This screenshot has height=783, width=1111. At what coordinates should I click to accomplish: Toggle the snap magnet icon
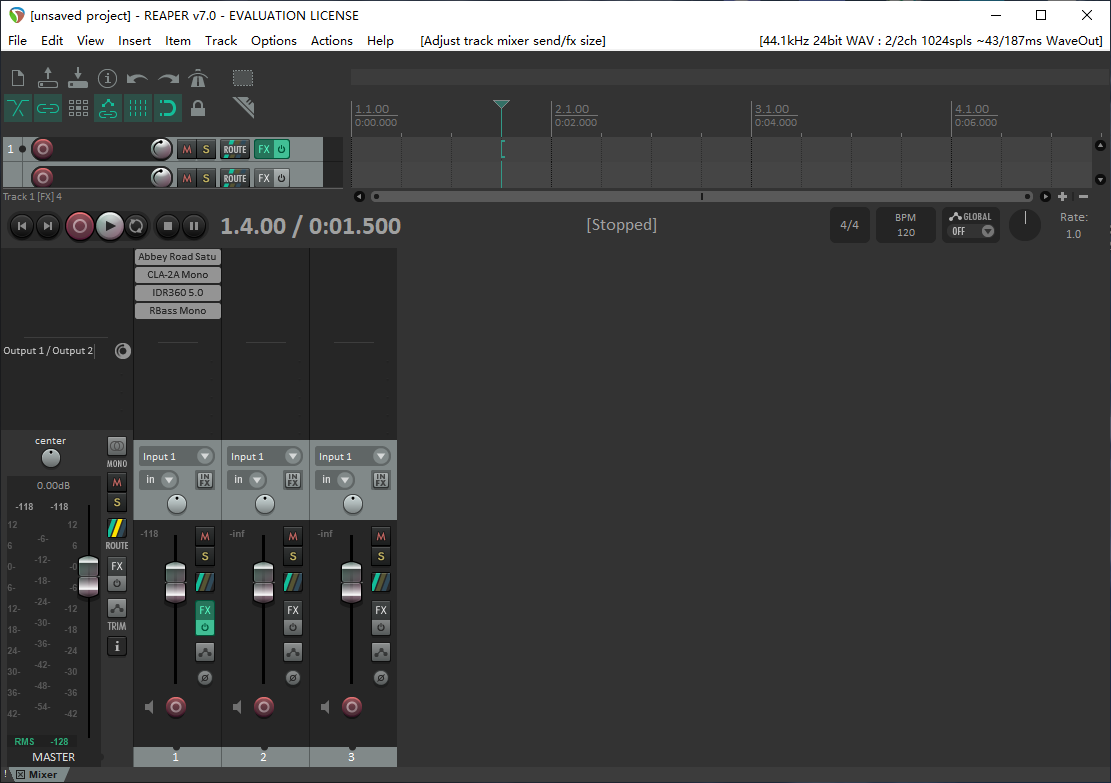(168, 108)
